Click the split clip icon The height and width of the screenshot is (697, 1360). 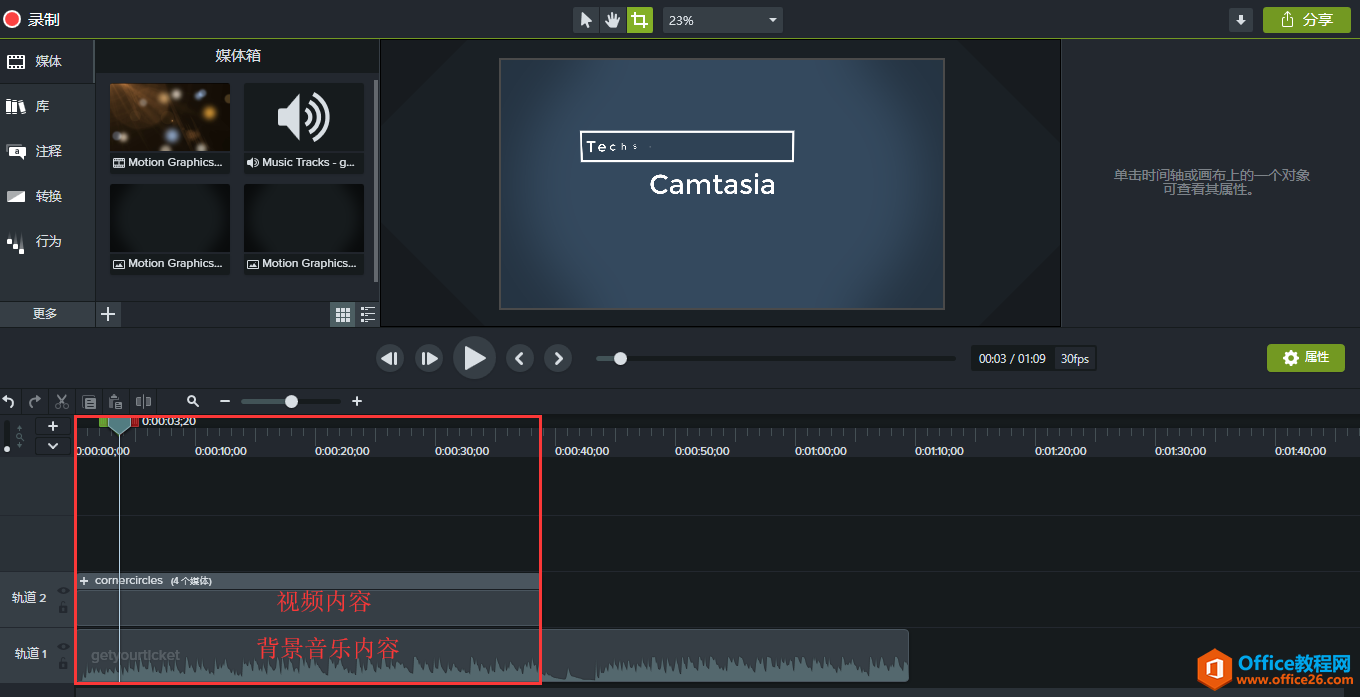[x=143, y=401]
